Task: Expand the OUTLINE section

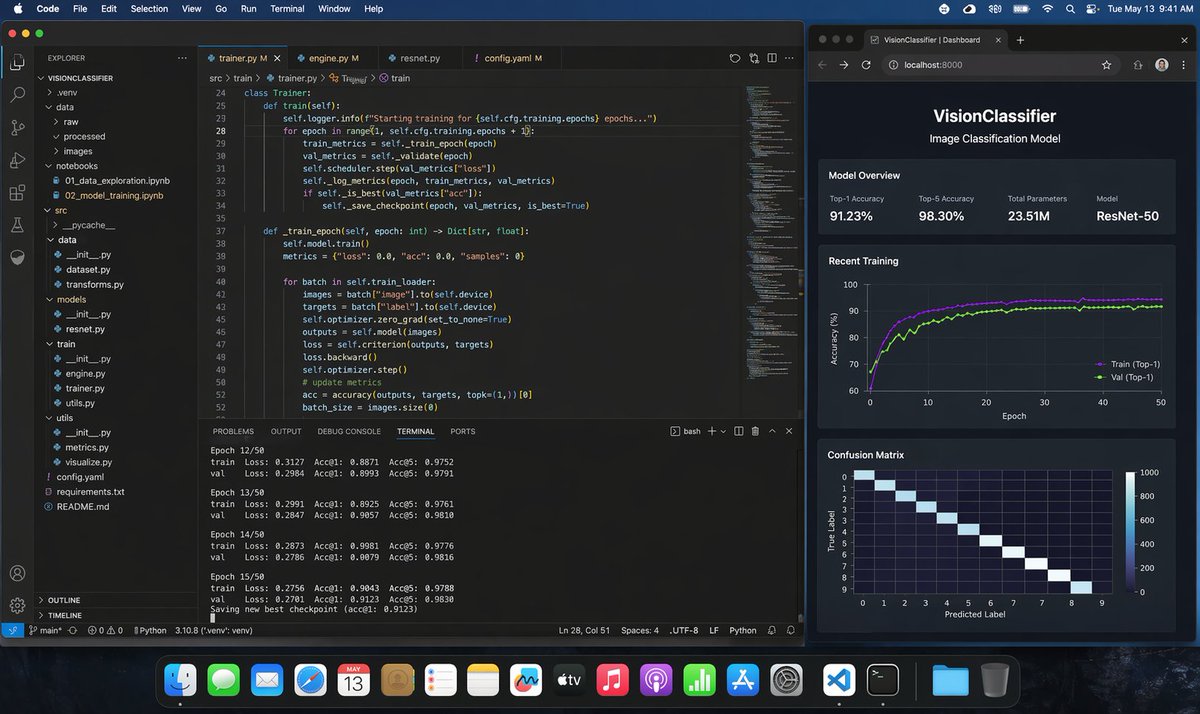Action: click(x=63, y=600)
